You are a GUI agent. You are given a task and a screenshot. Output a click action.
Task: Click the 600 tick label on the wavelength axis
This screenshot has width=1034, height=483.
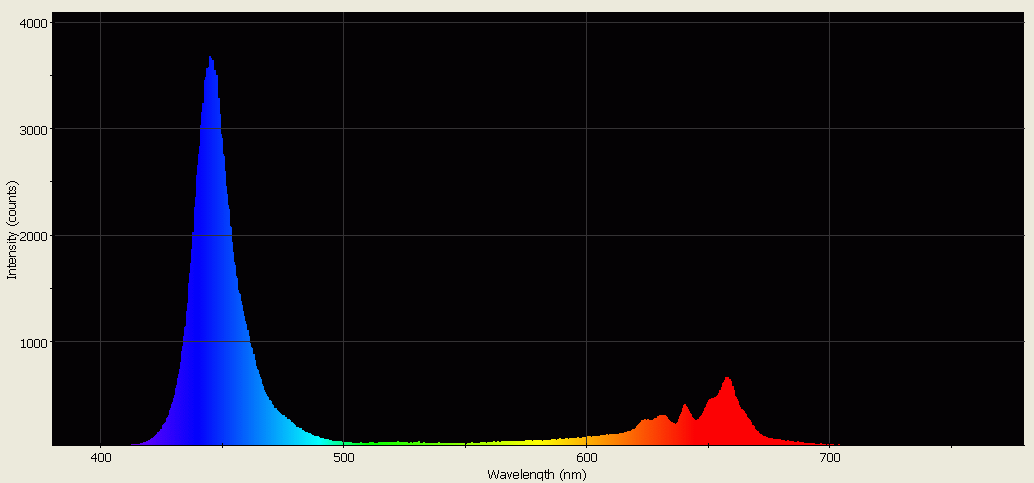pos(586,457)
